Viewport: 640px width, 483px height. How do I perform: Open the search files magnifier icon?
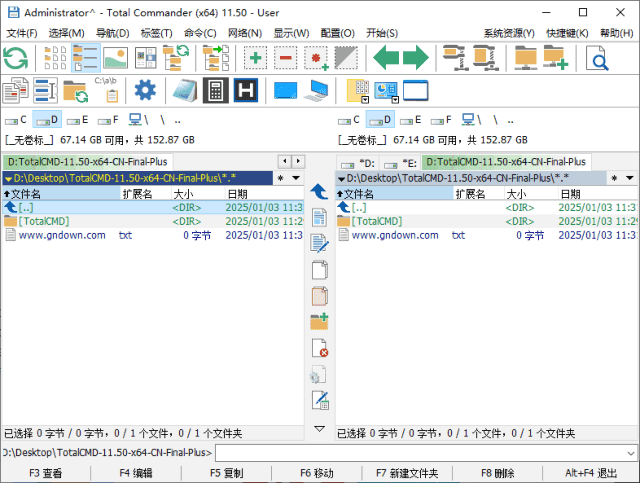coord(598,58)
